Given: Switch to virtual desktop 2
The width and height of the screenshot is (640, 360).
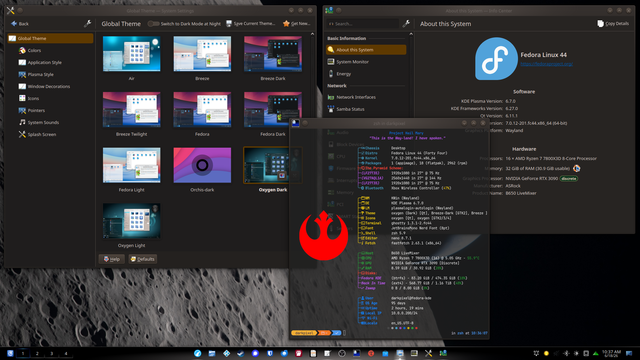Looking at the screenshot, I should click(x=37, y=353).
